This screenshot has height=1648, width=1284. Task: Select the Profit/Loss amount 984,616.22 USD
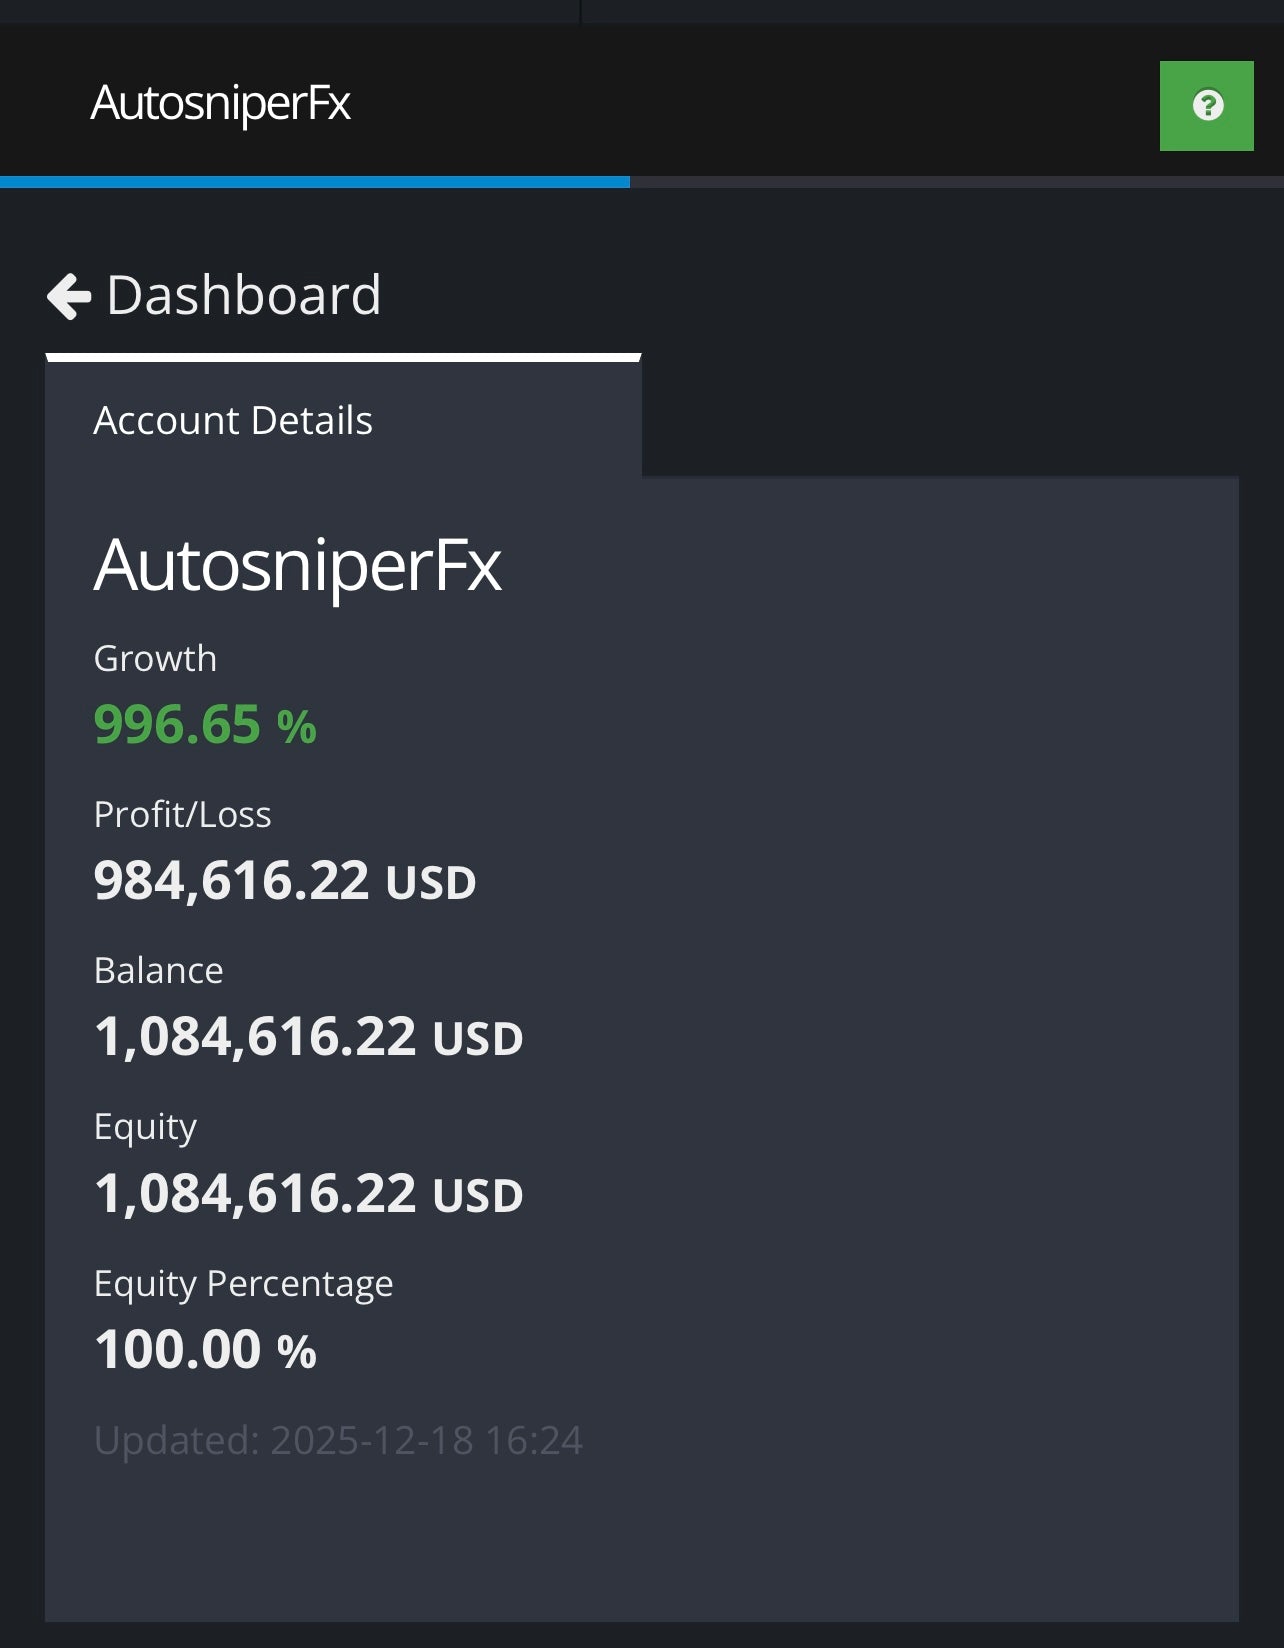point(285,882)
